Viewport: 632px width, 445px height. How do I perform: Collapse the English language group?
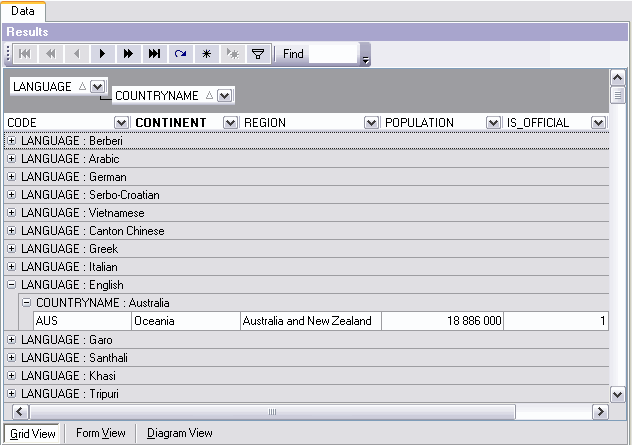[12, 285]
